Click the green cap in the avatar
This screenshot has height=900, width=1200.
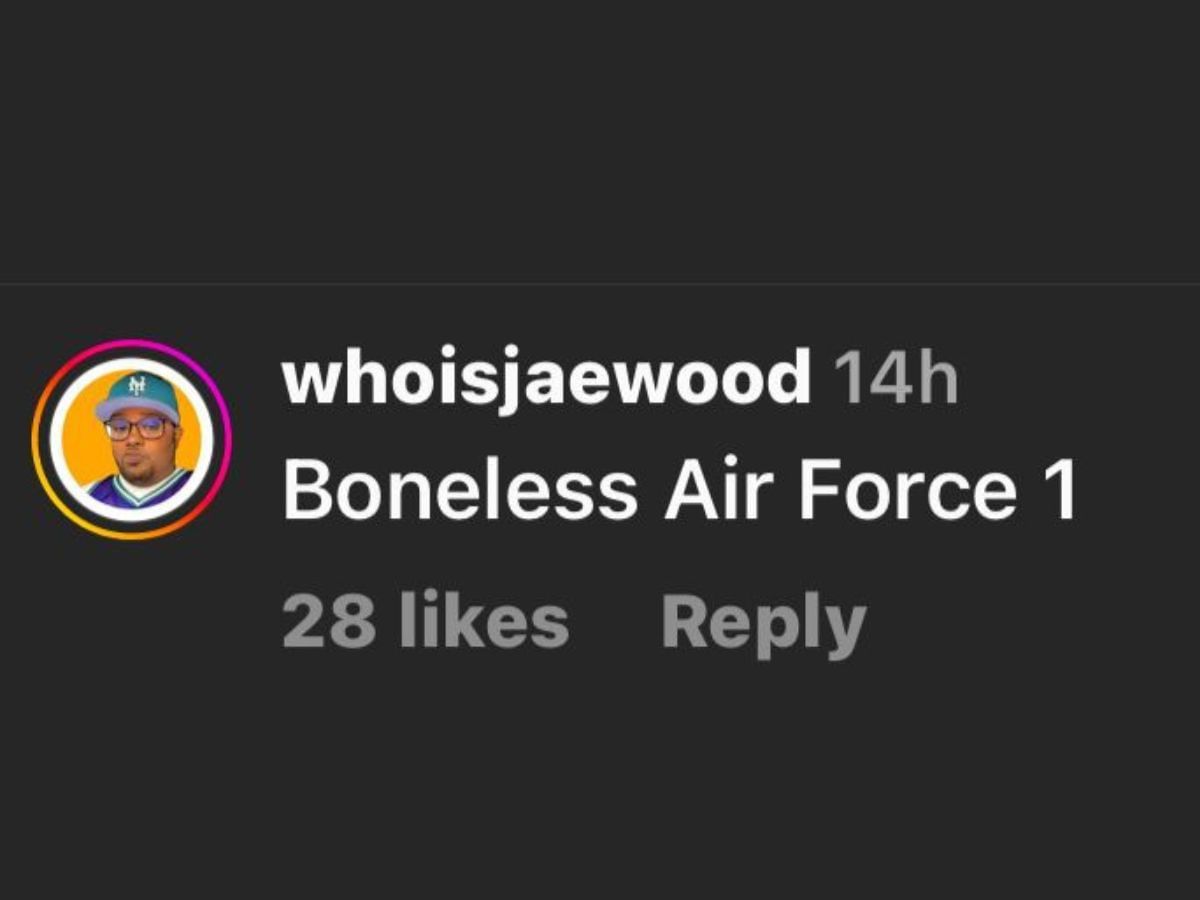point(138,393)
